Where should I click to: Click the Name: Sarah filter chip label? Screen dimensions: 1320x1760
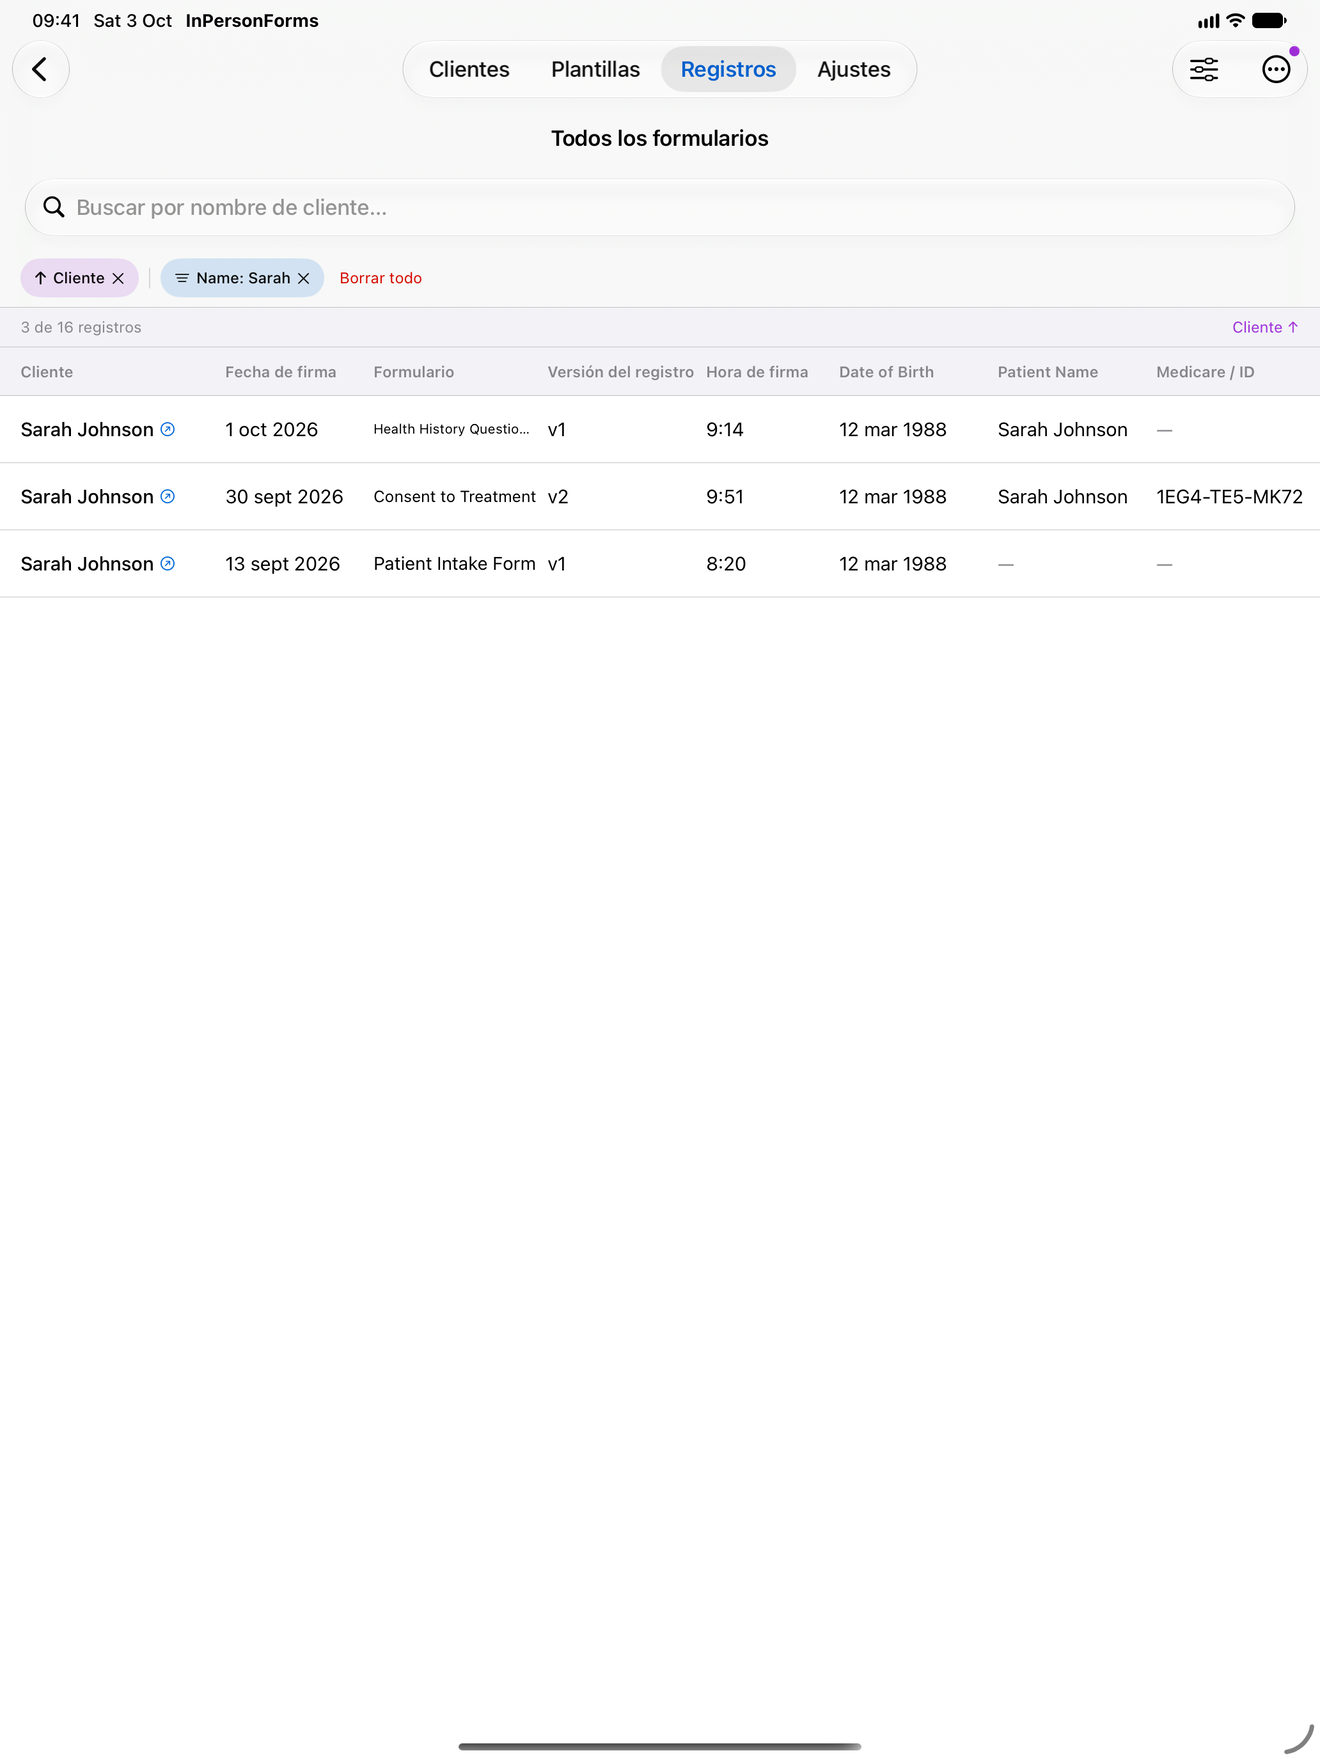tap(243, 278)
